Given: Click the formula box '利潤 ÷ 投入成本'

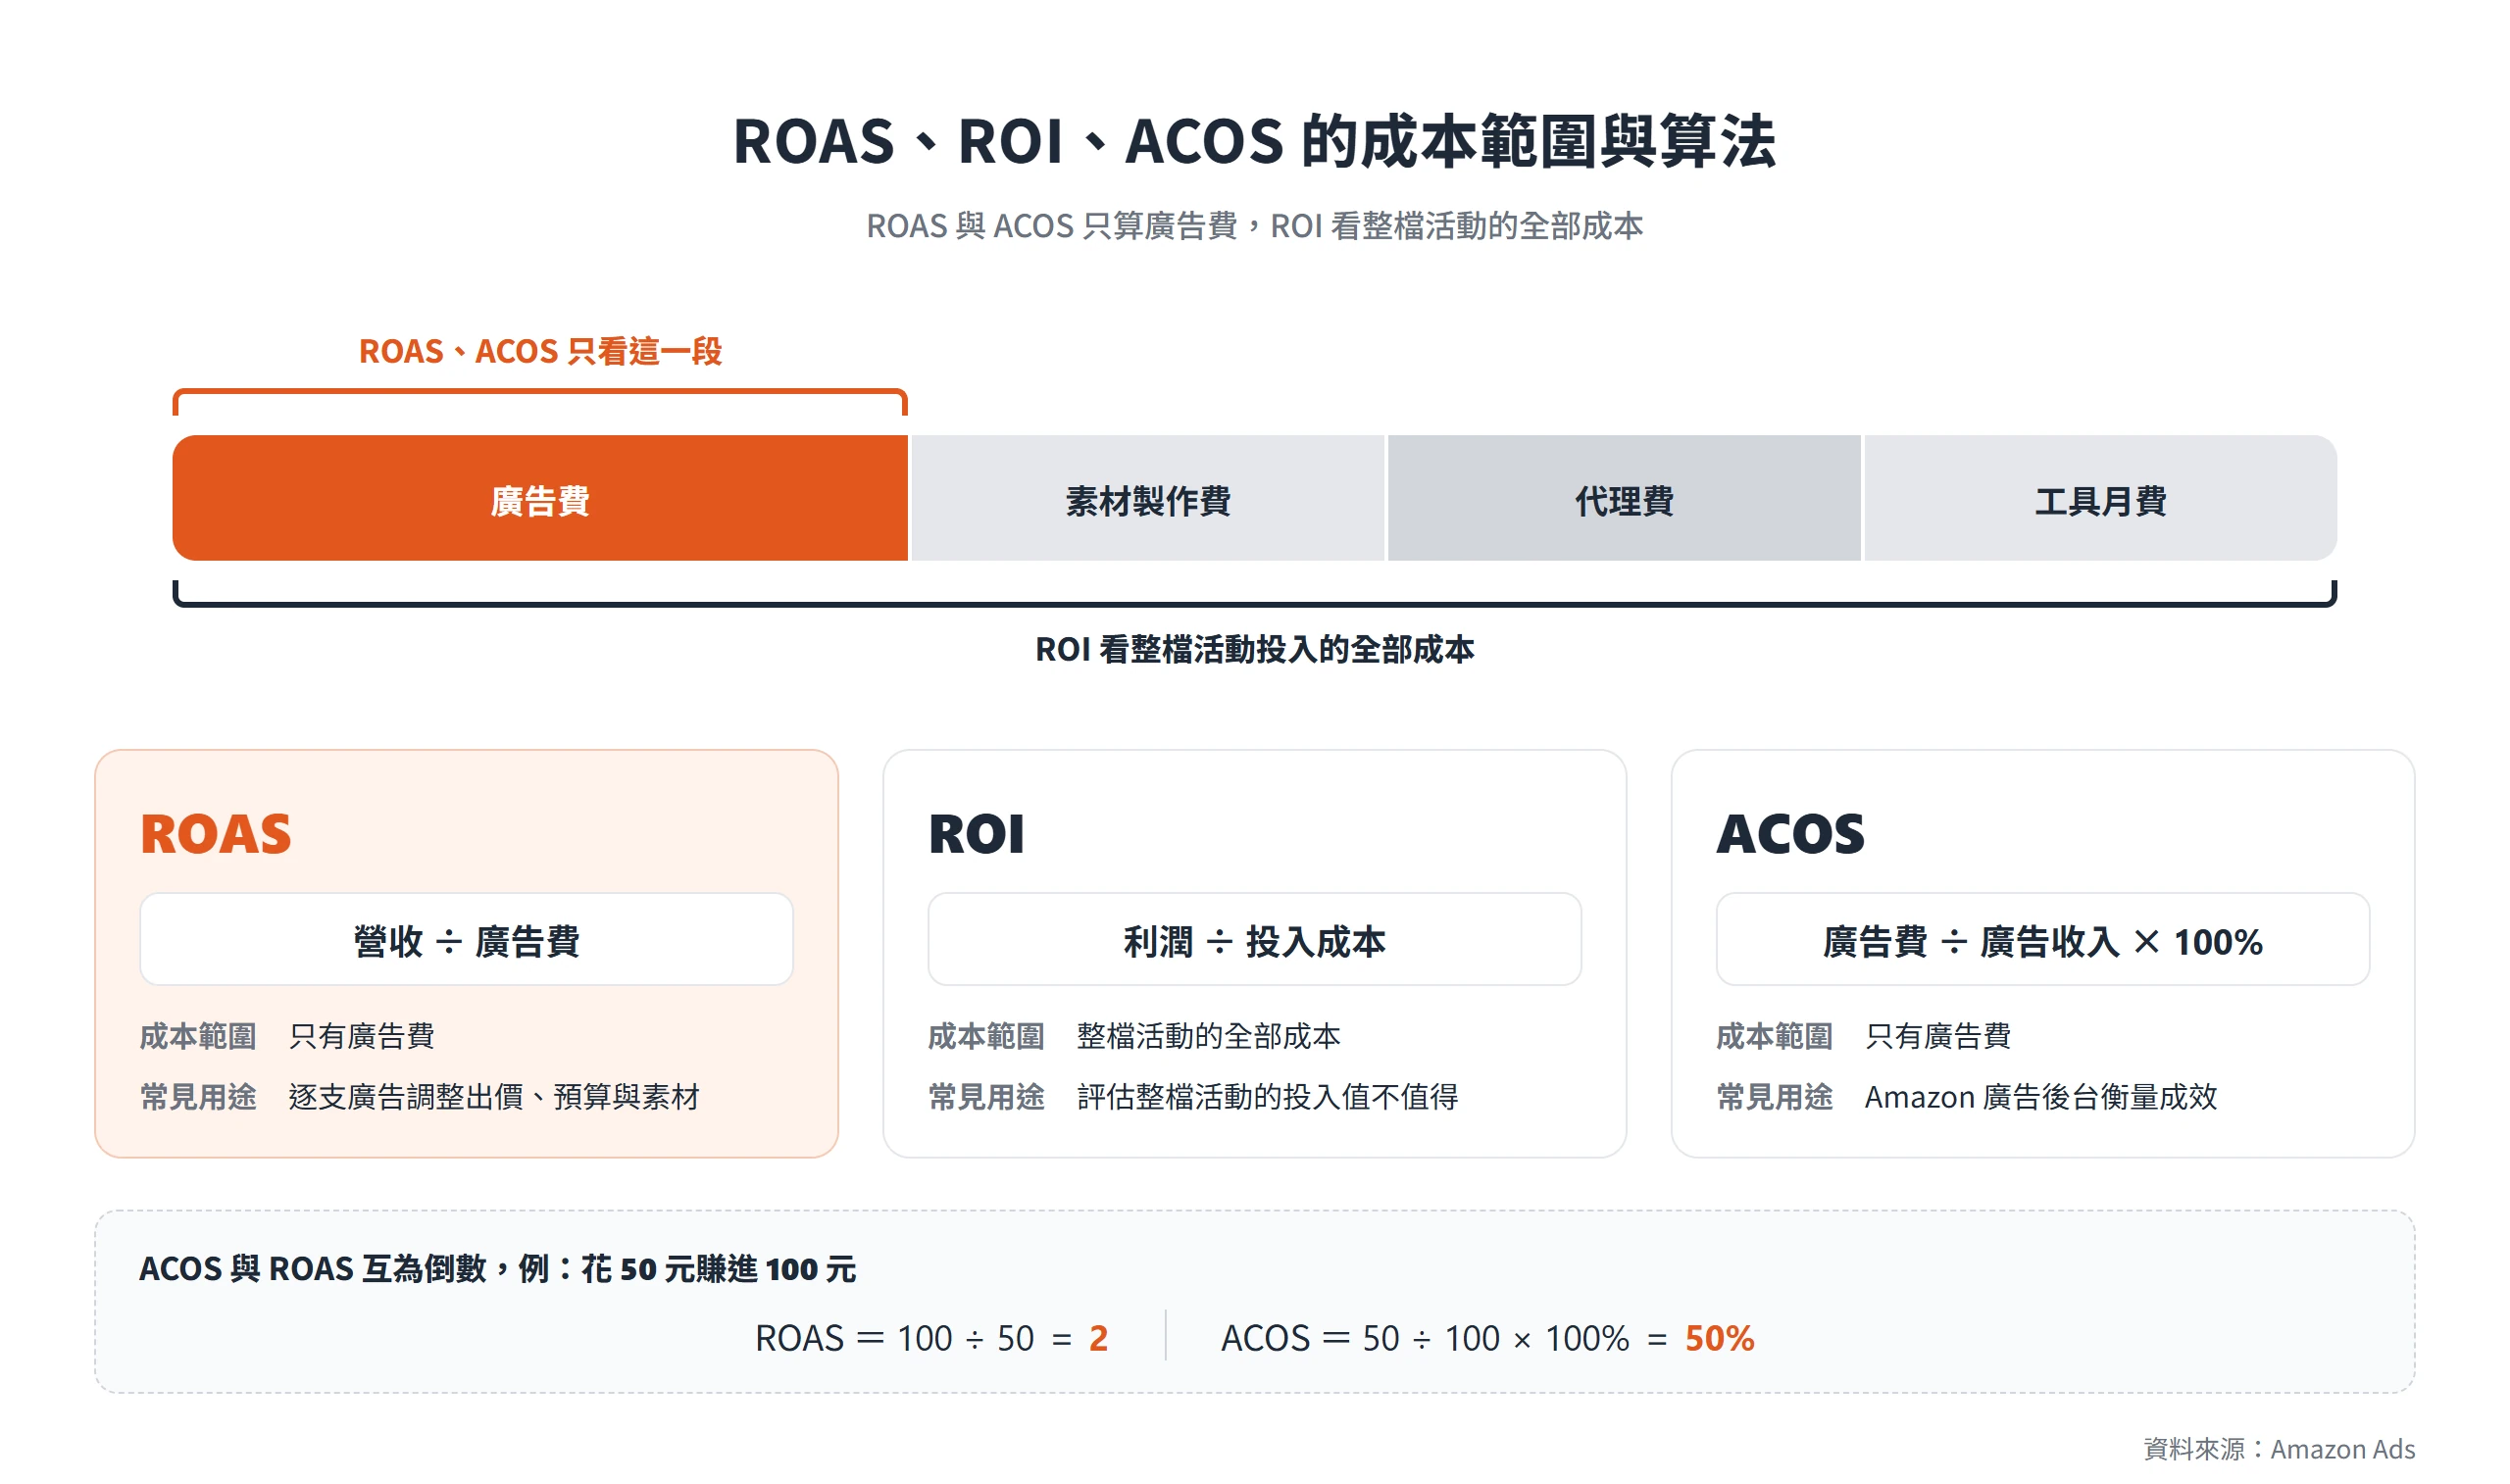Looking at the screenshot, I should click(x=1255, y=940).
